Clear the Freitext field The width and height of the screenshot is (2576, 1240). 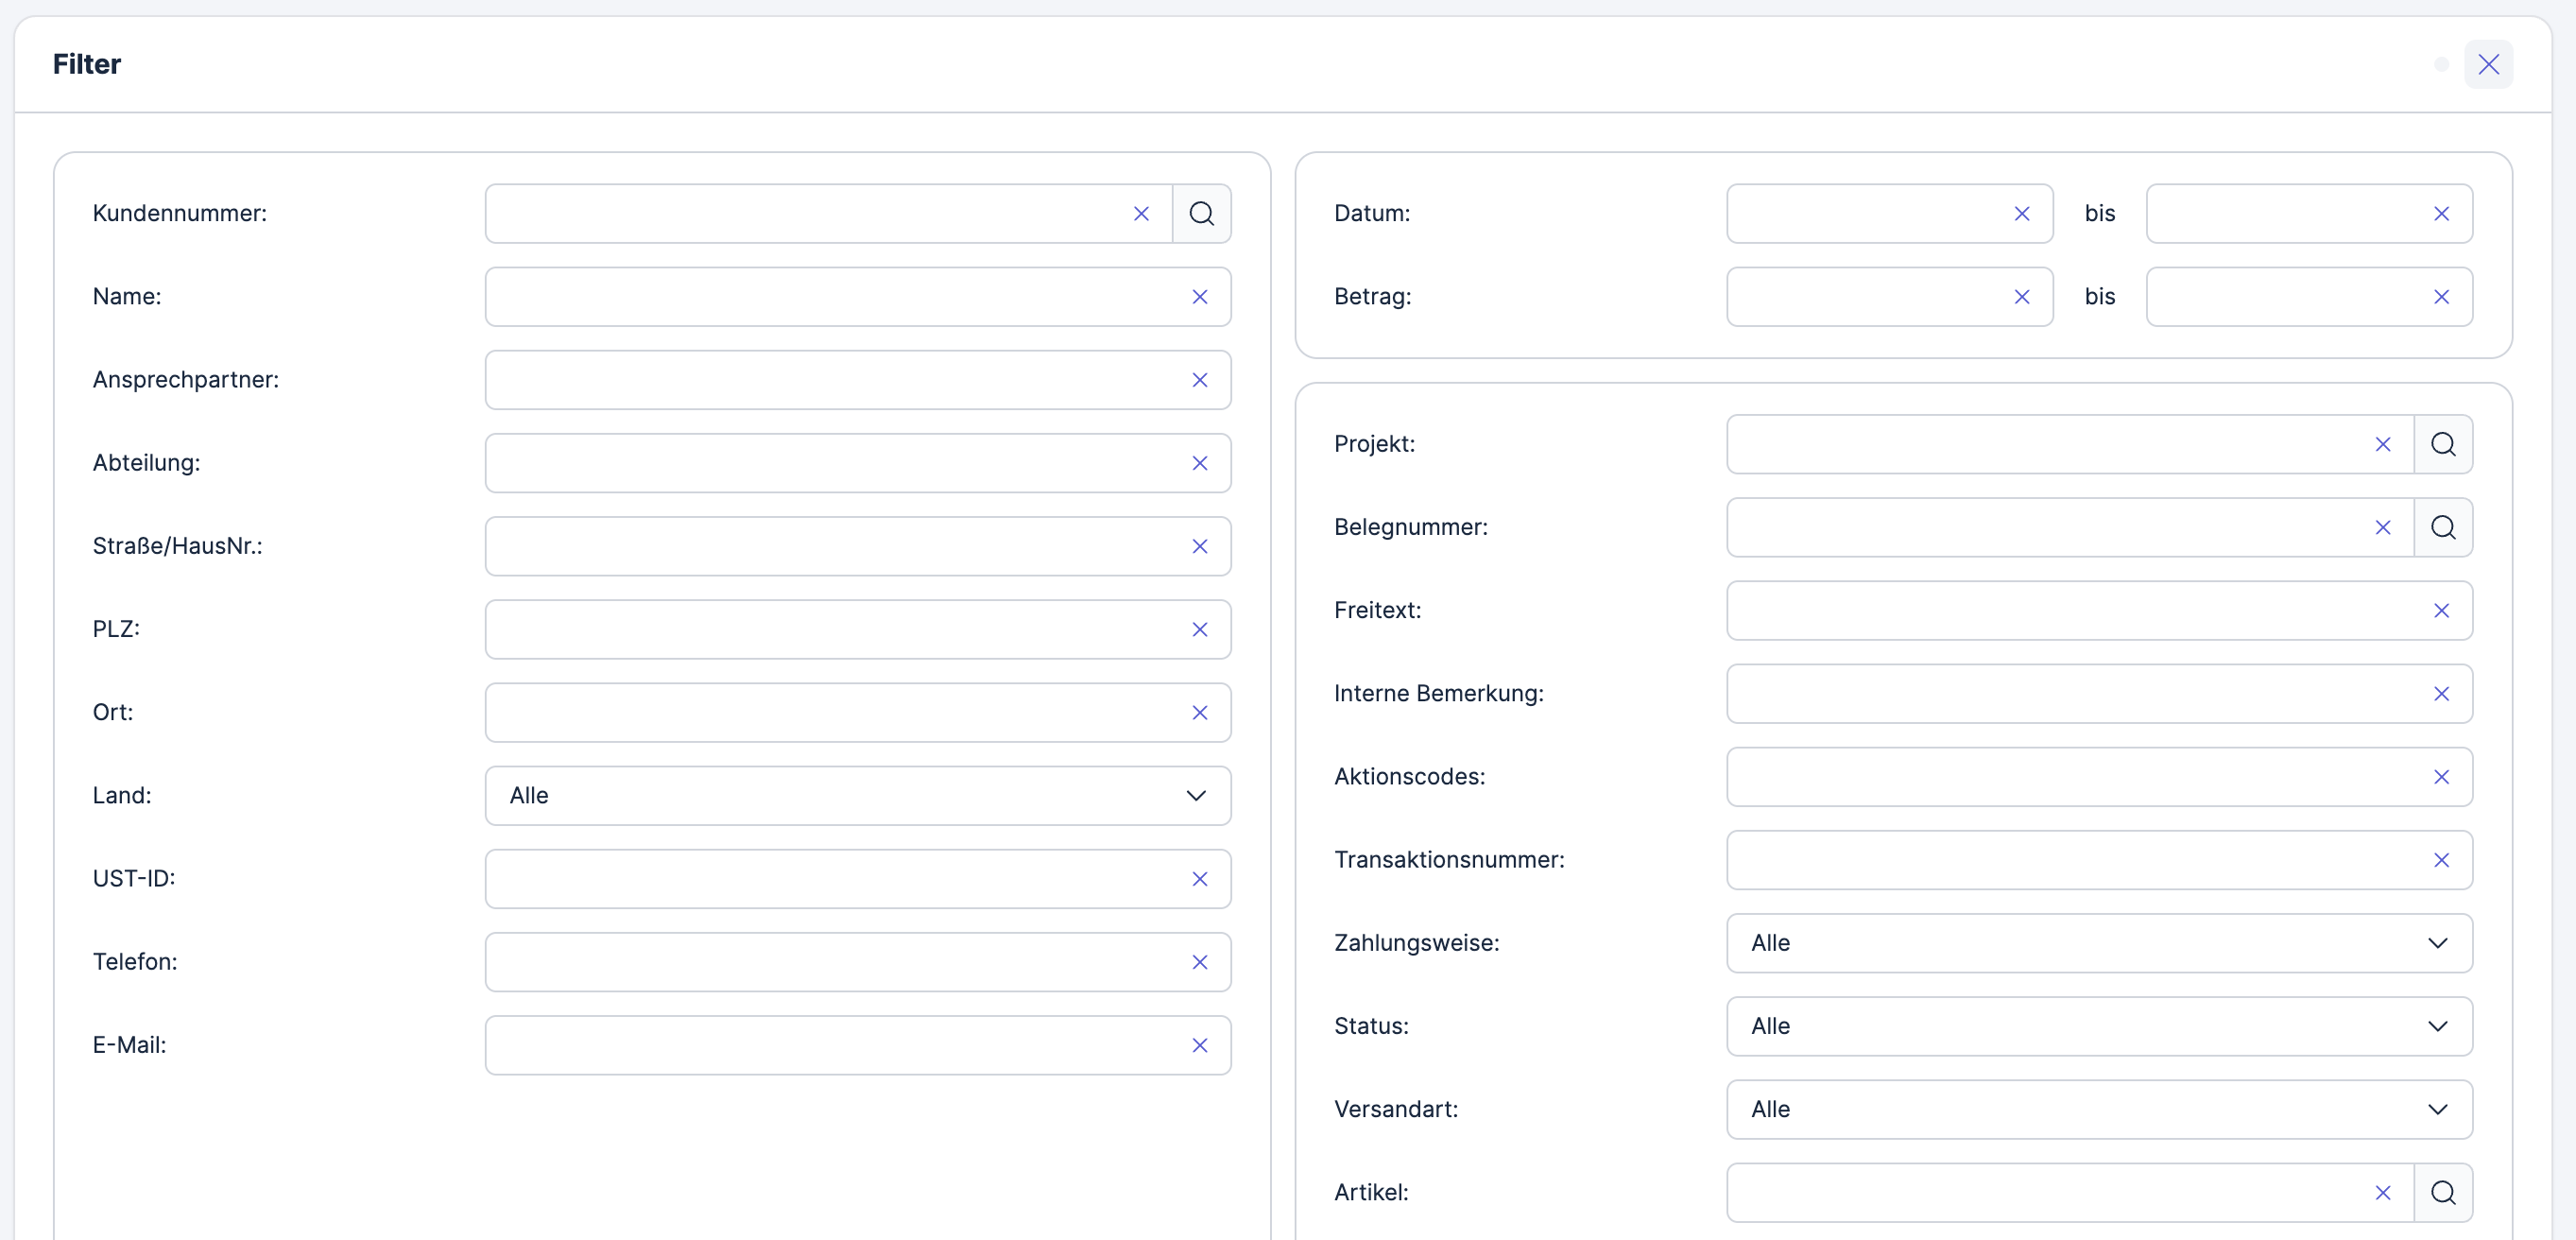2440,610
